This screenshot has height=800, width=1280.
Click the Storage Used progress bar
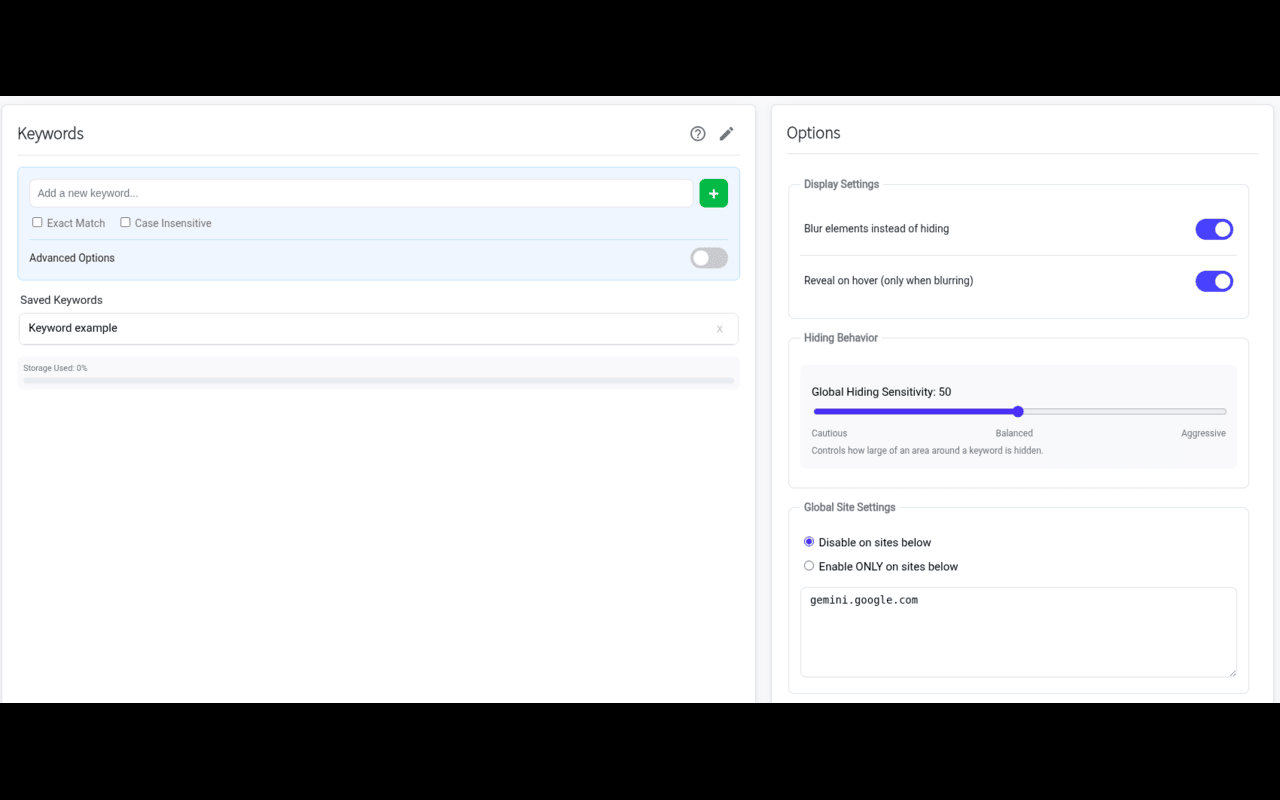click(x=378, y=381)
